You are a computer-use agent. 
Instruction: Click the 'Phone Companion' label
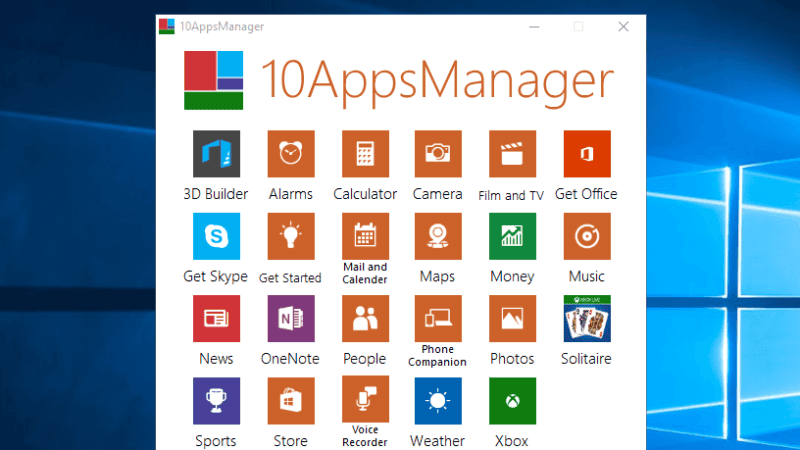pyautogui.click(x=437, y=356)
